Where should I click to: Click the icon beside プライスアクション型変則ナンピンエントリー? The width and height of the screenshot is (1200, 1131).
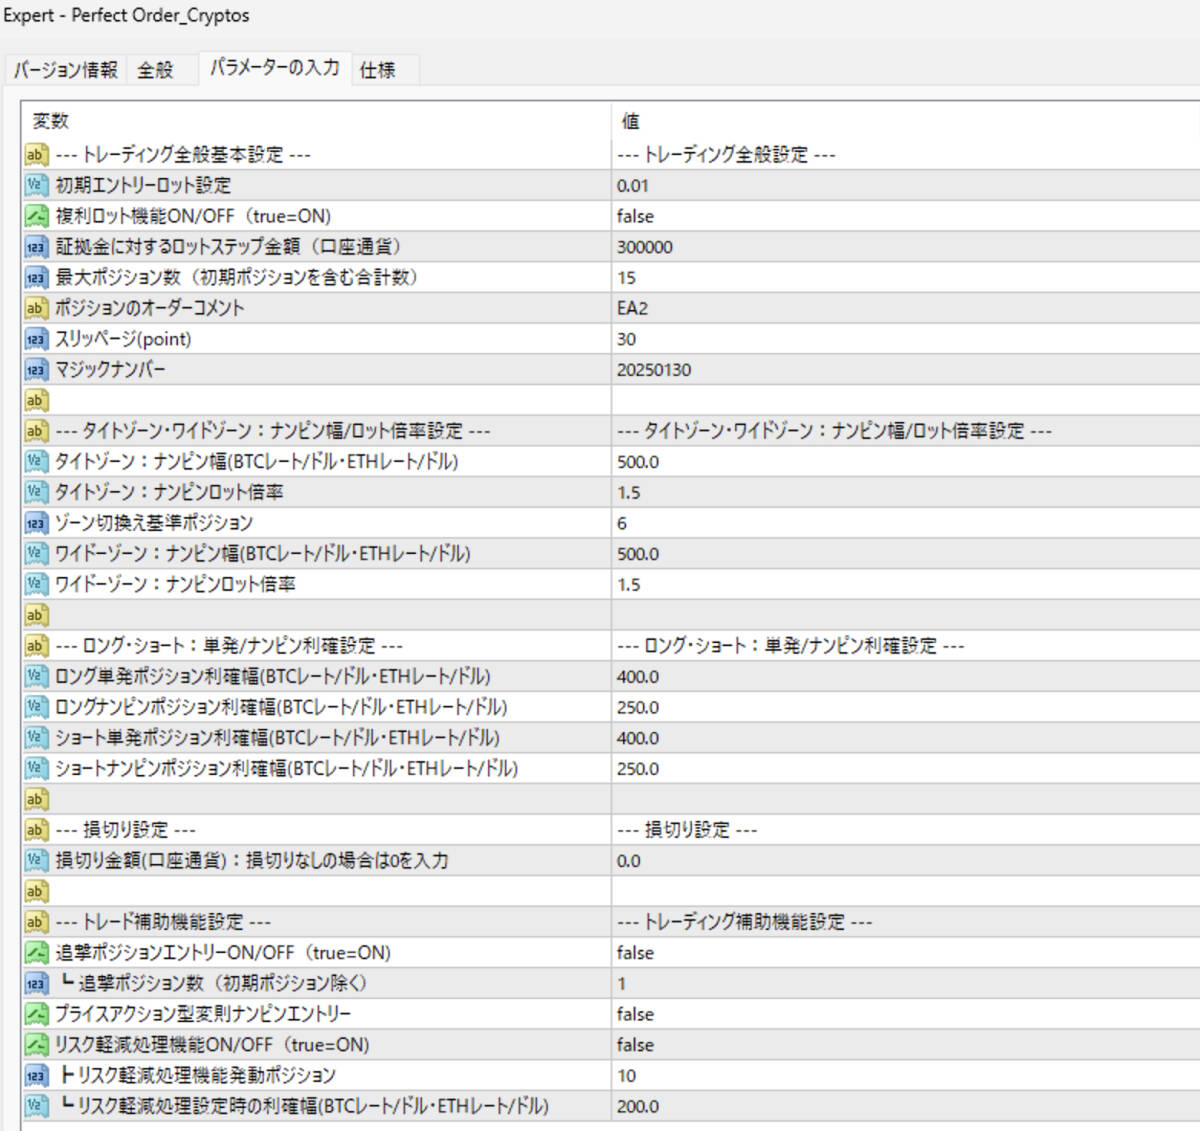tap(36, 1014)
